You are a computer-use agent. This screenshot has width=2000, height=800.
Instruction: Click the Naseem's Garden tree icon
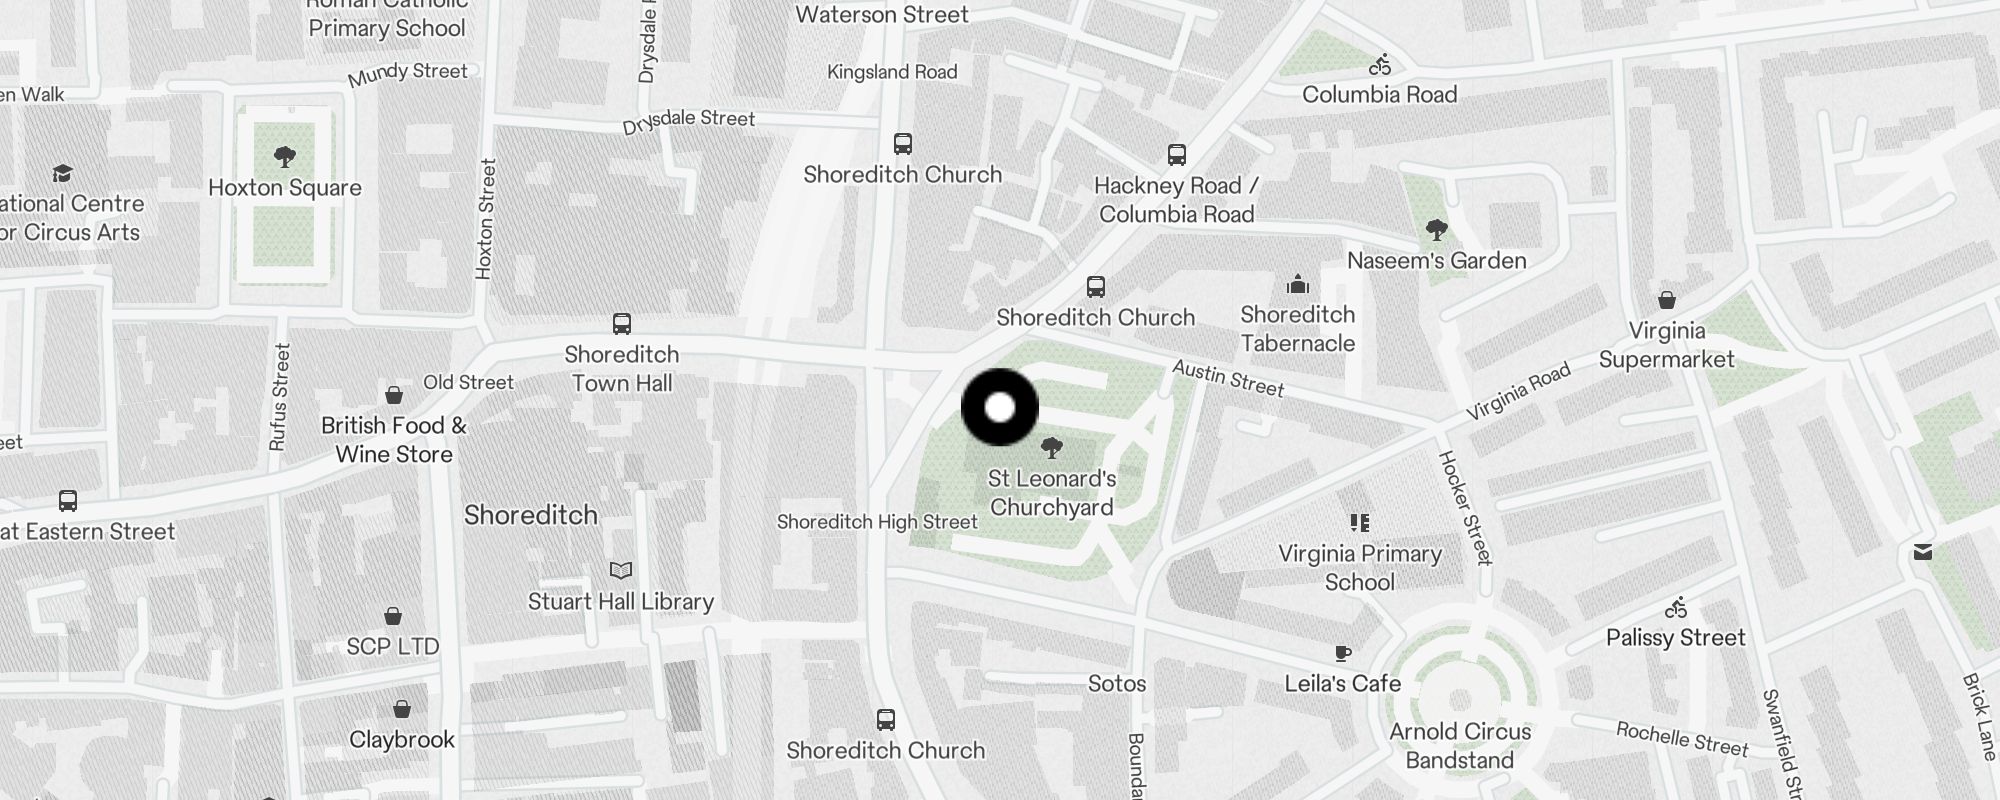click(x=1437, y=231)
